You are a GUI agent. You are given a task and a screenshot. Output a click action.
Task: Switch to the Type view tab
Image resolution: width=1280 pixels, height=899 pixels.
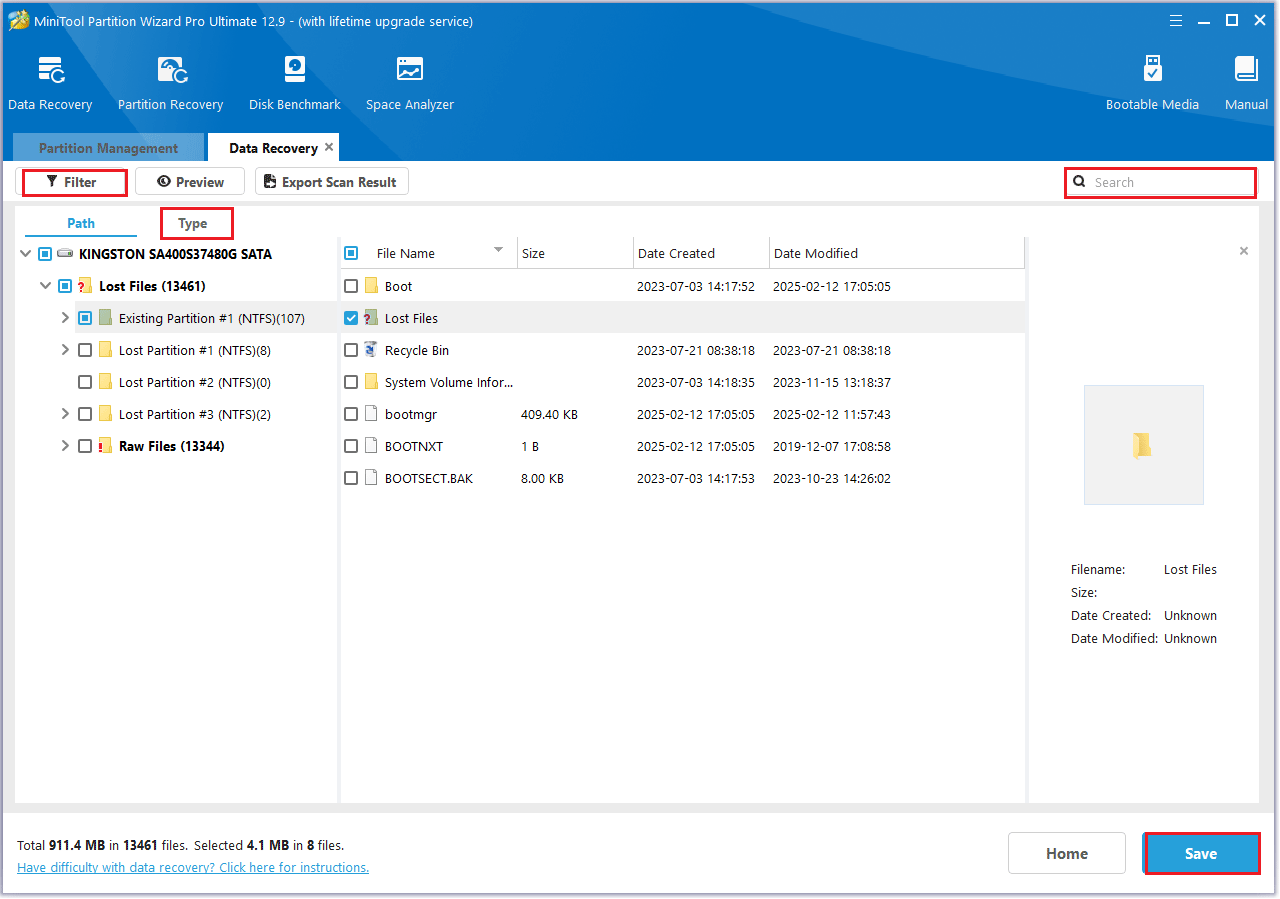point(193,223)
